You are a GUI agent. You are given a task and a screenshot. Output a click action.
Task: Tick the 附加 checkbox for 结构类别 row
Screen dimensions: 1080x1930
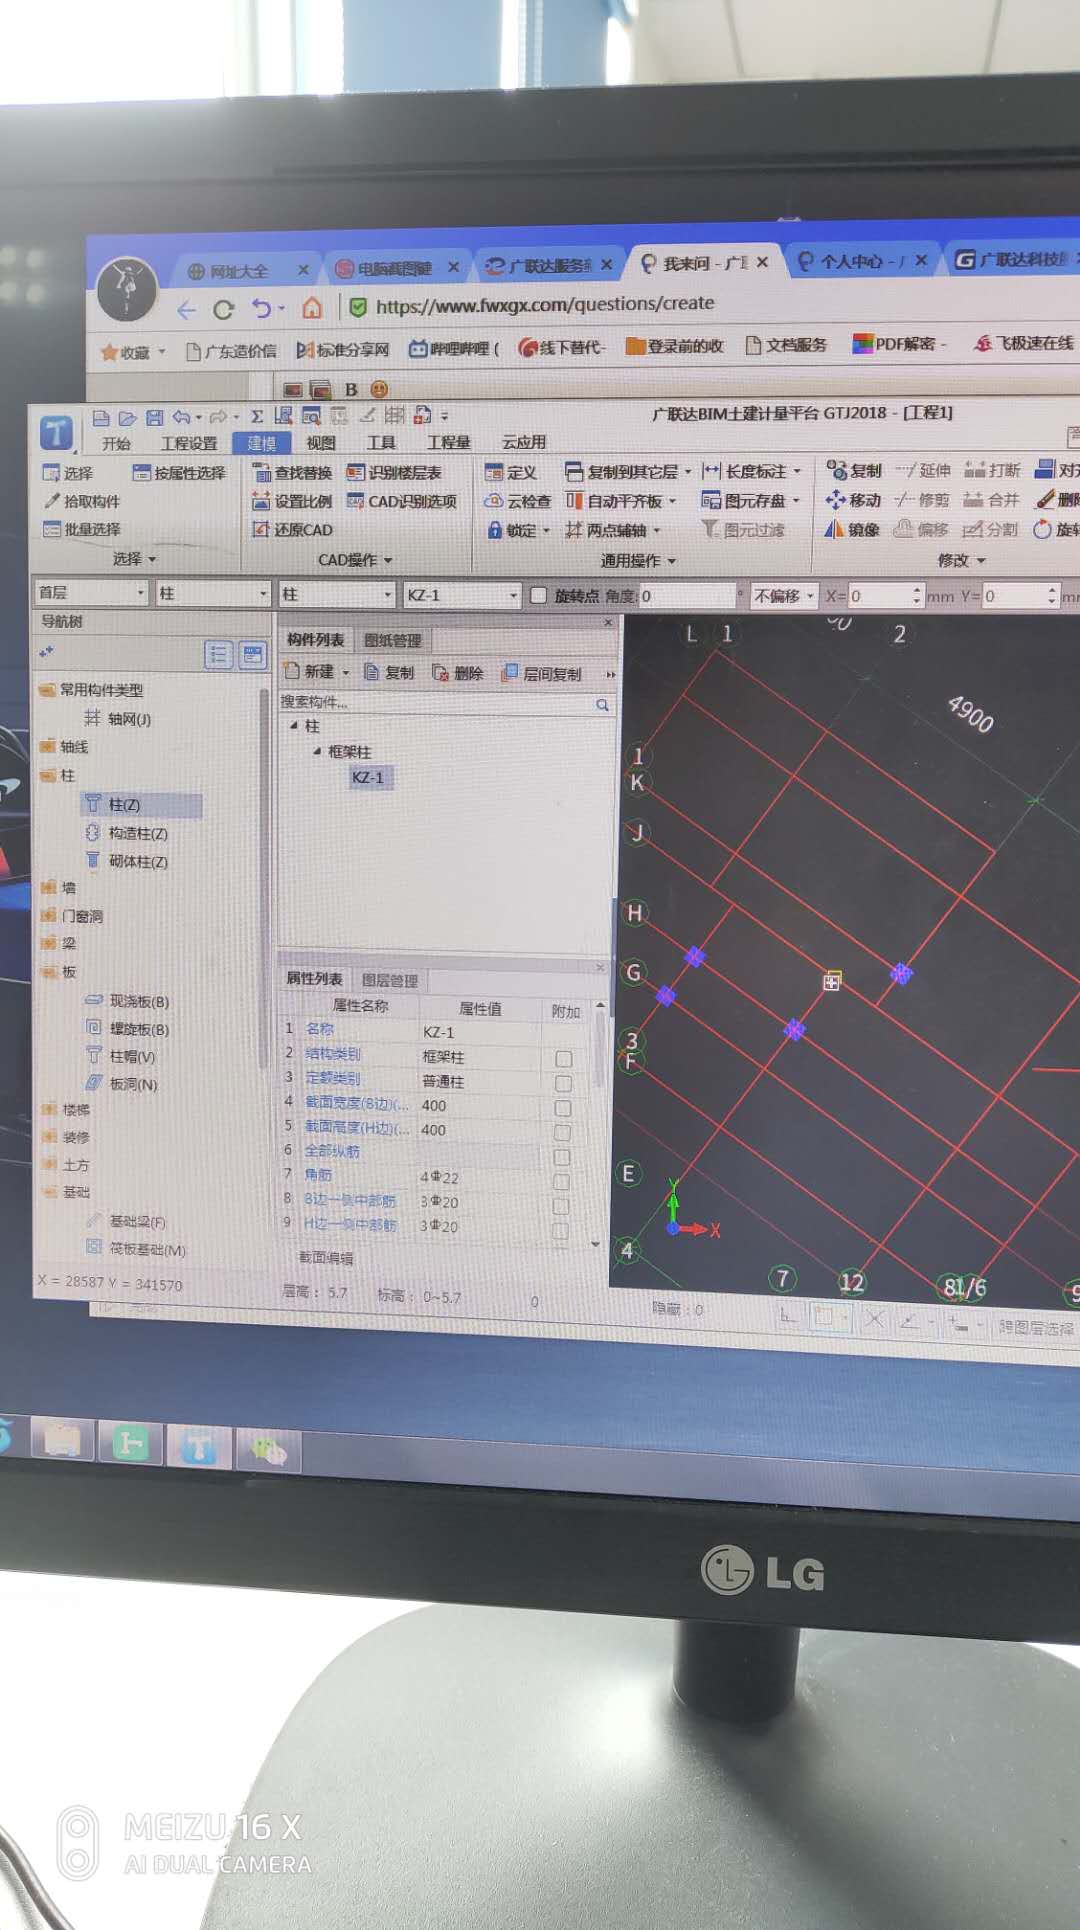[564, 1059]
